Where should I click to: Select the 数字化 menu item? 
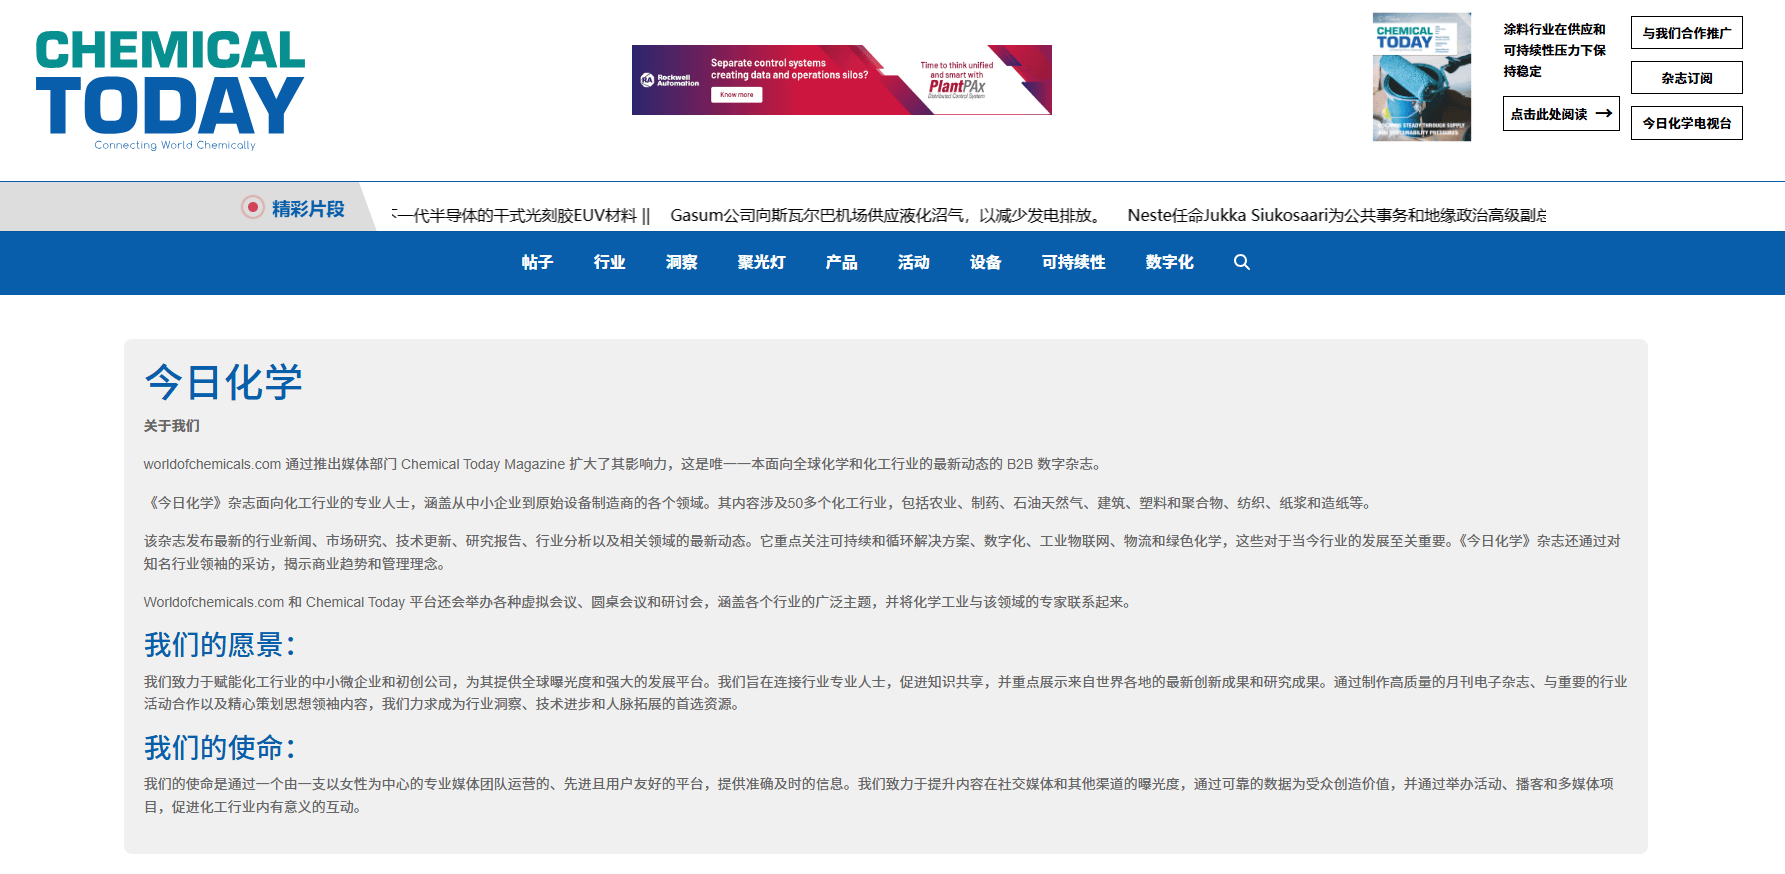click(1169, 262)
